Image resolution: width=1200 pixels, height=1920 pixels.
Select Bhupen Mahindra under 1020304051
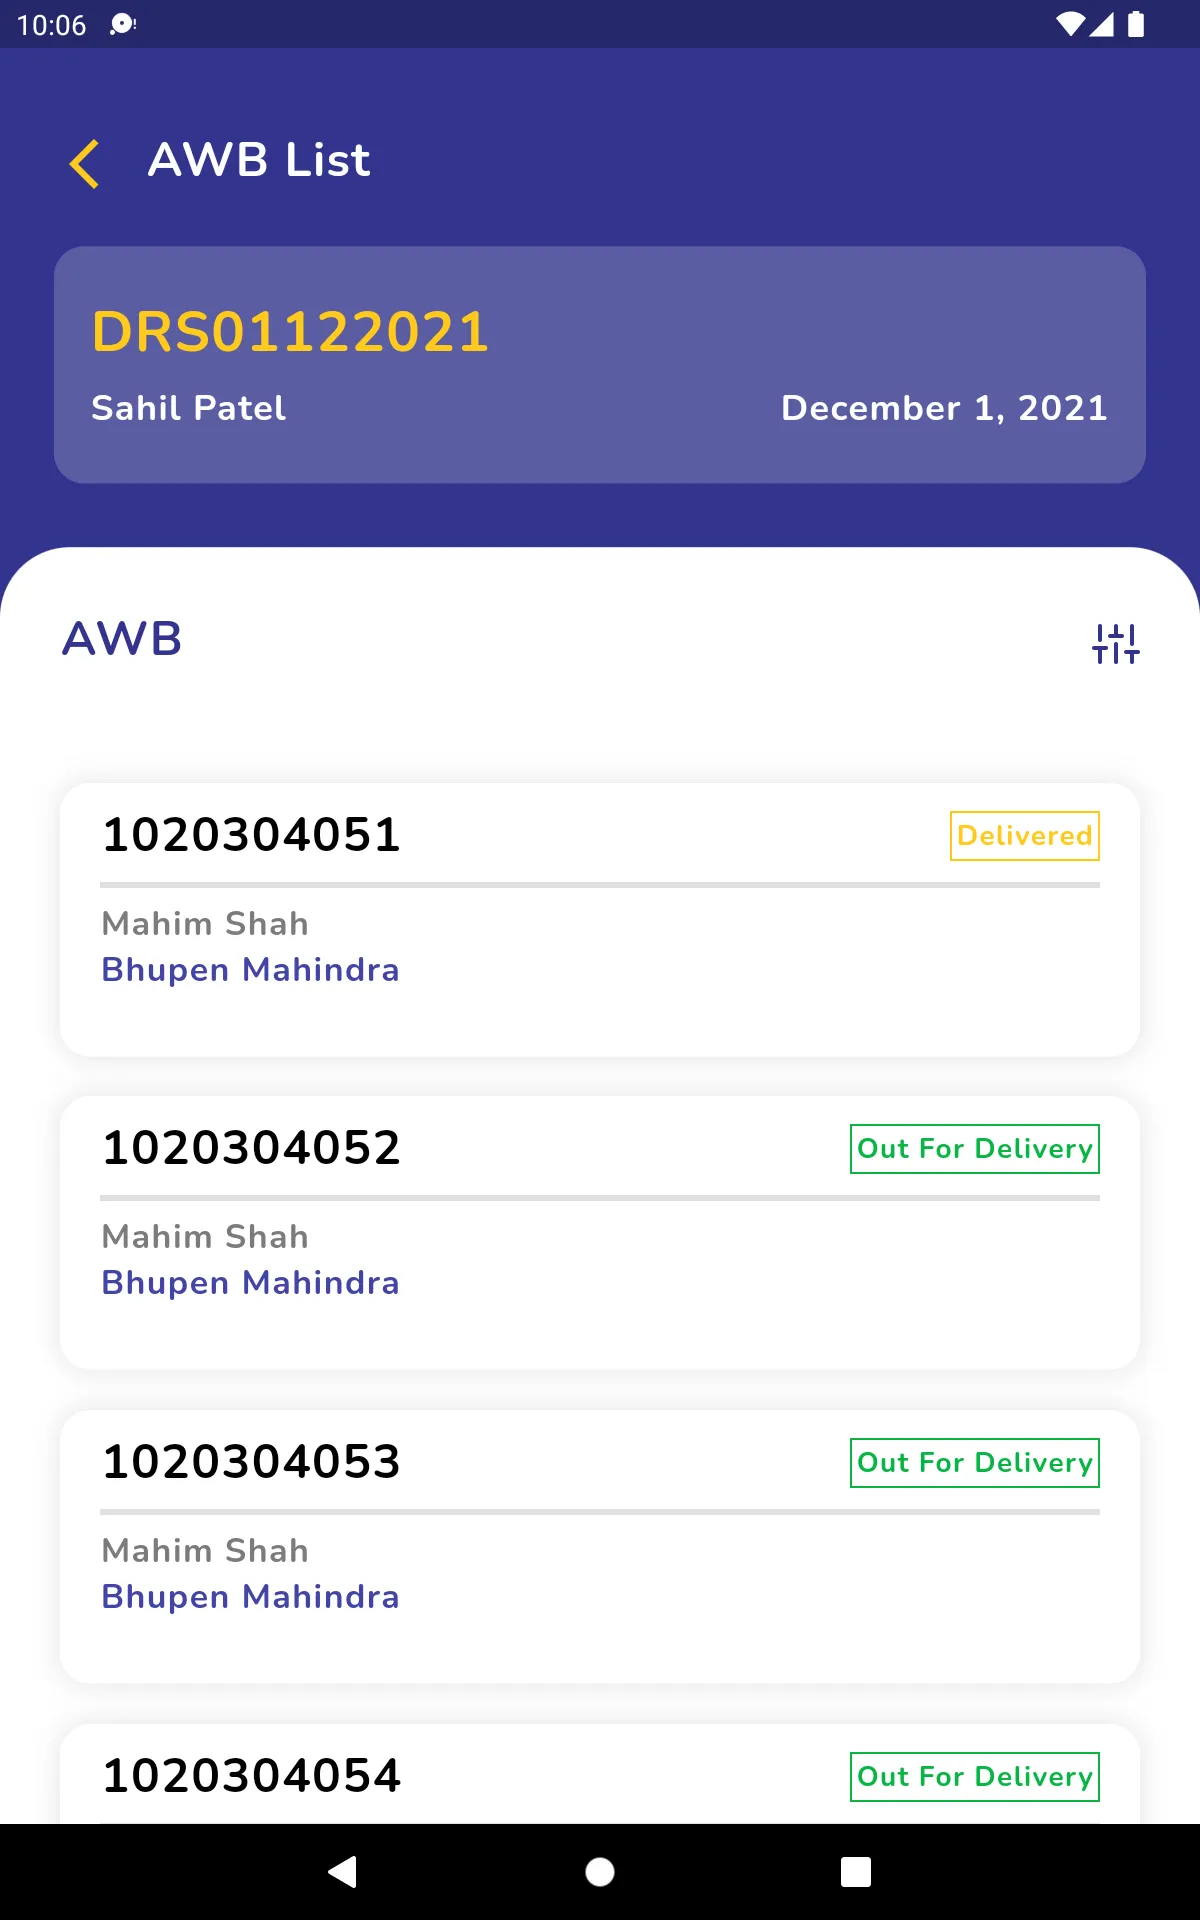point(250,970)
